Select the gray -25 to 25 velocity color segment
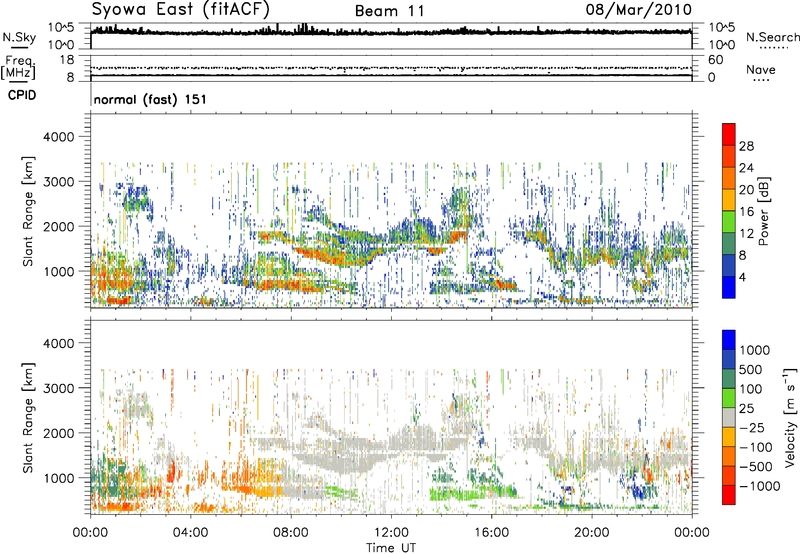Image resolution: width=800 pixels, height=554 pixels. [x=729, y=417]
